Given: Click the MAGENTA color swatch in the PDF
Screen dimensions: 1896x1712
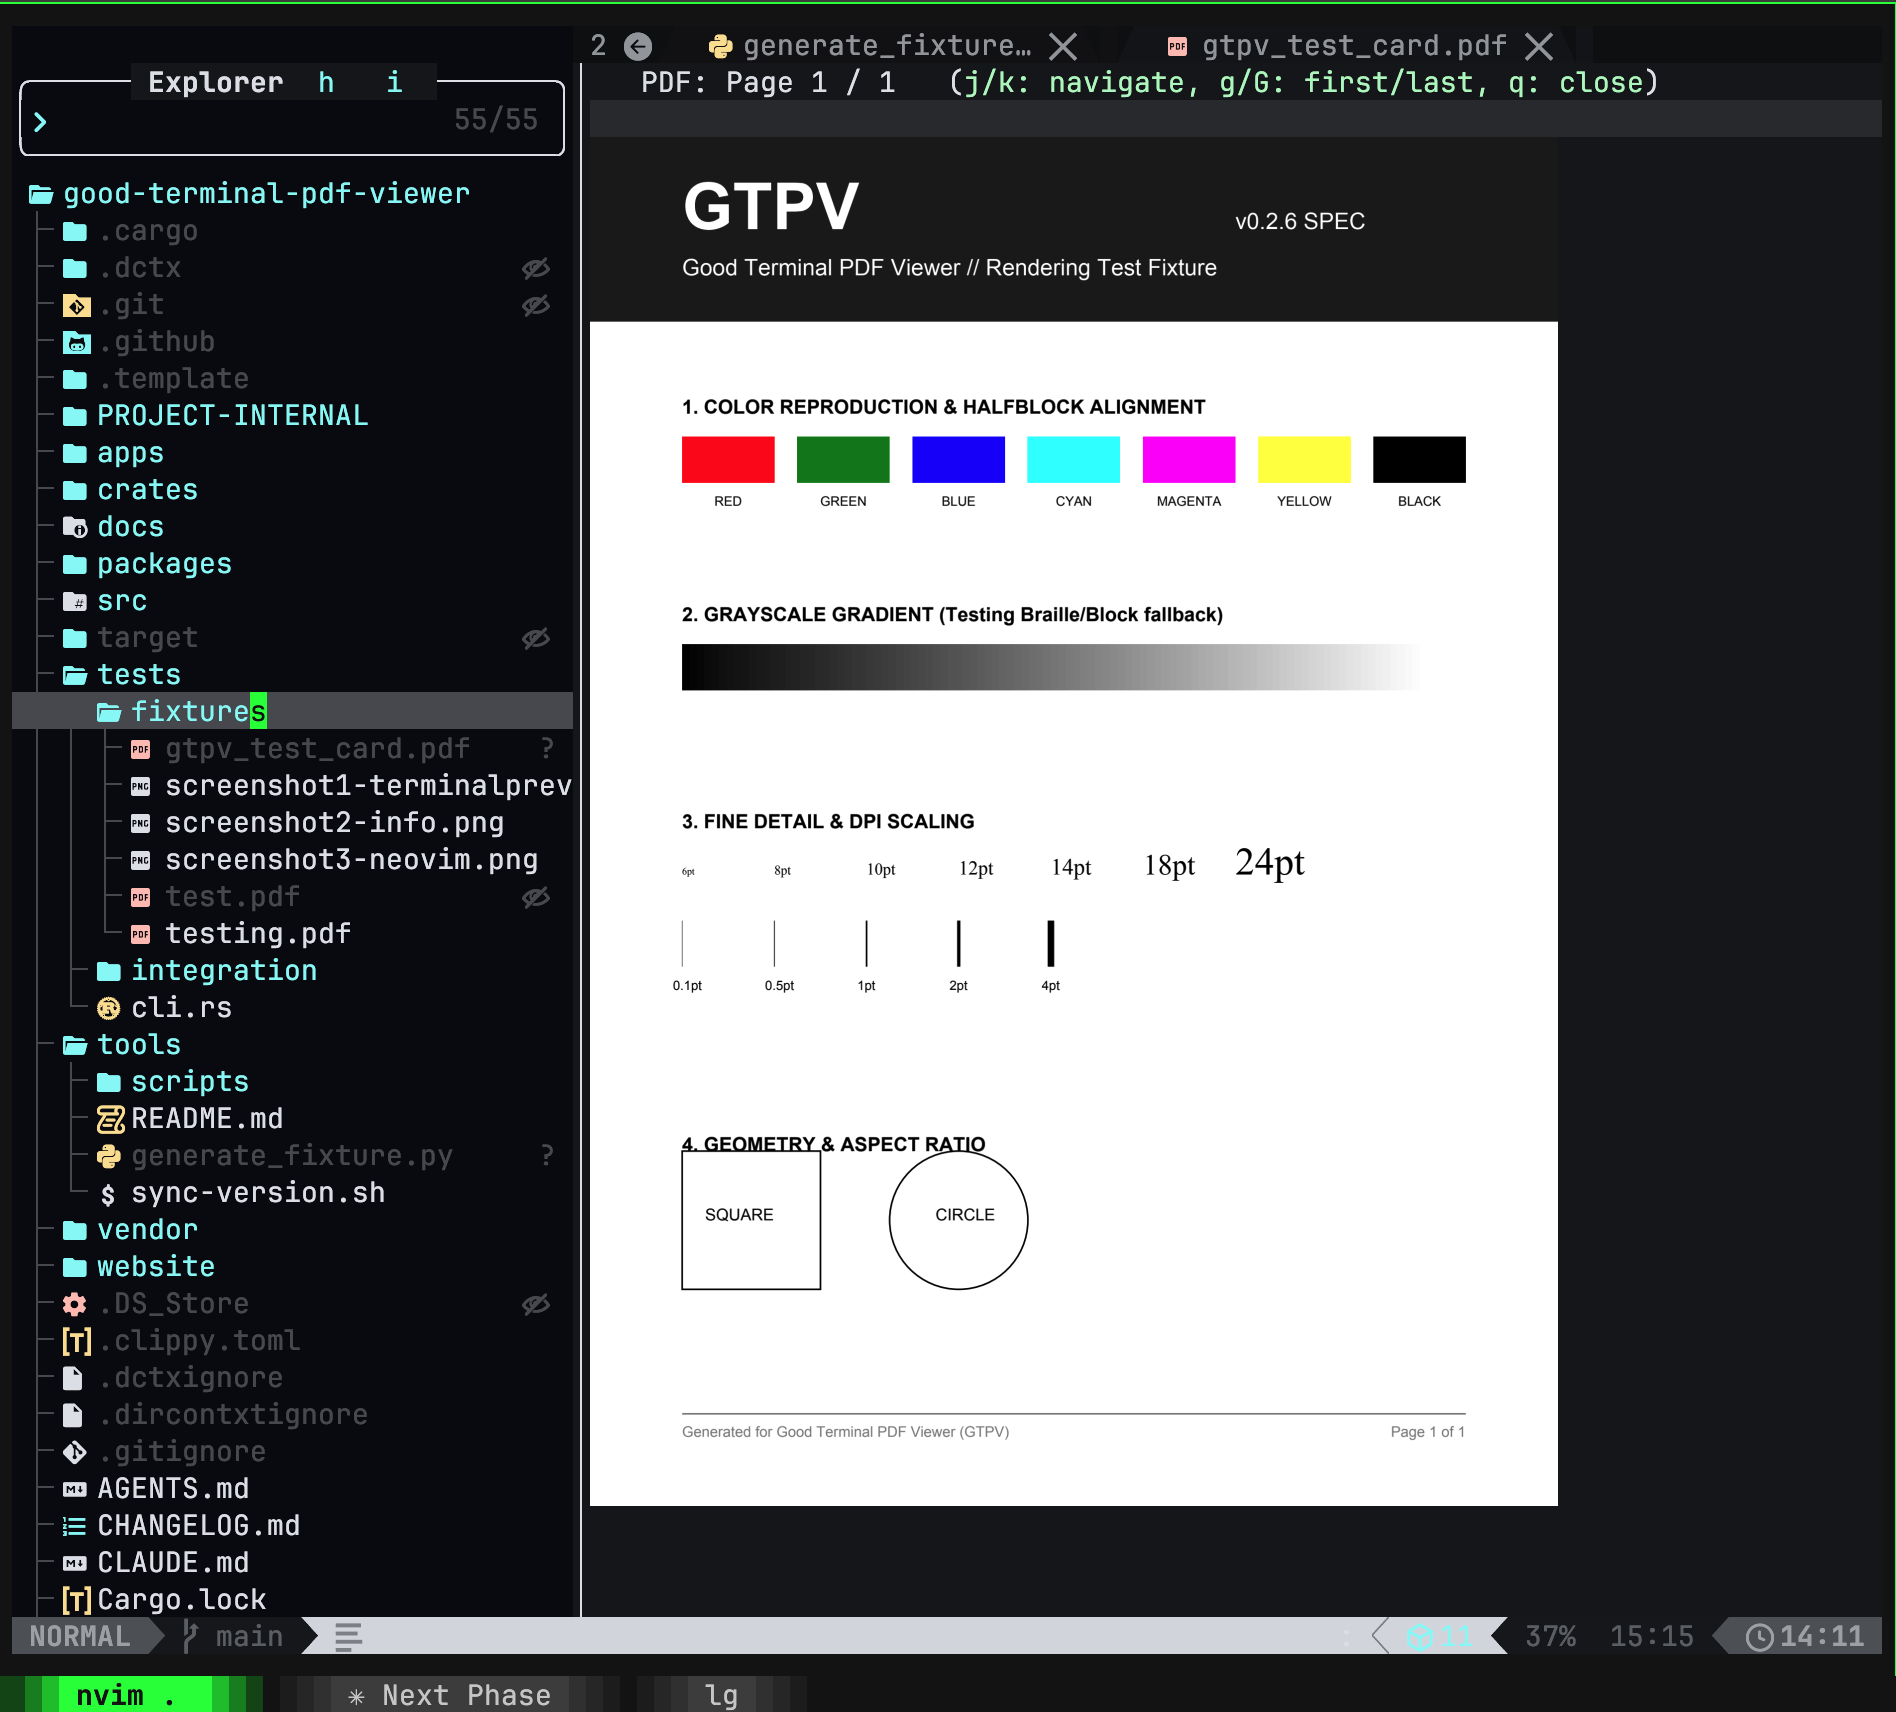Looking at the screenshot, I should point(1188,460).
